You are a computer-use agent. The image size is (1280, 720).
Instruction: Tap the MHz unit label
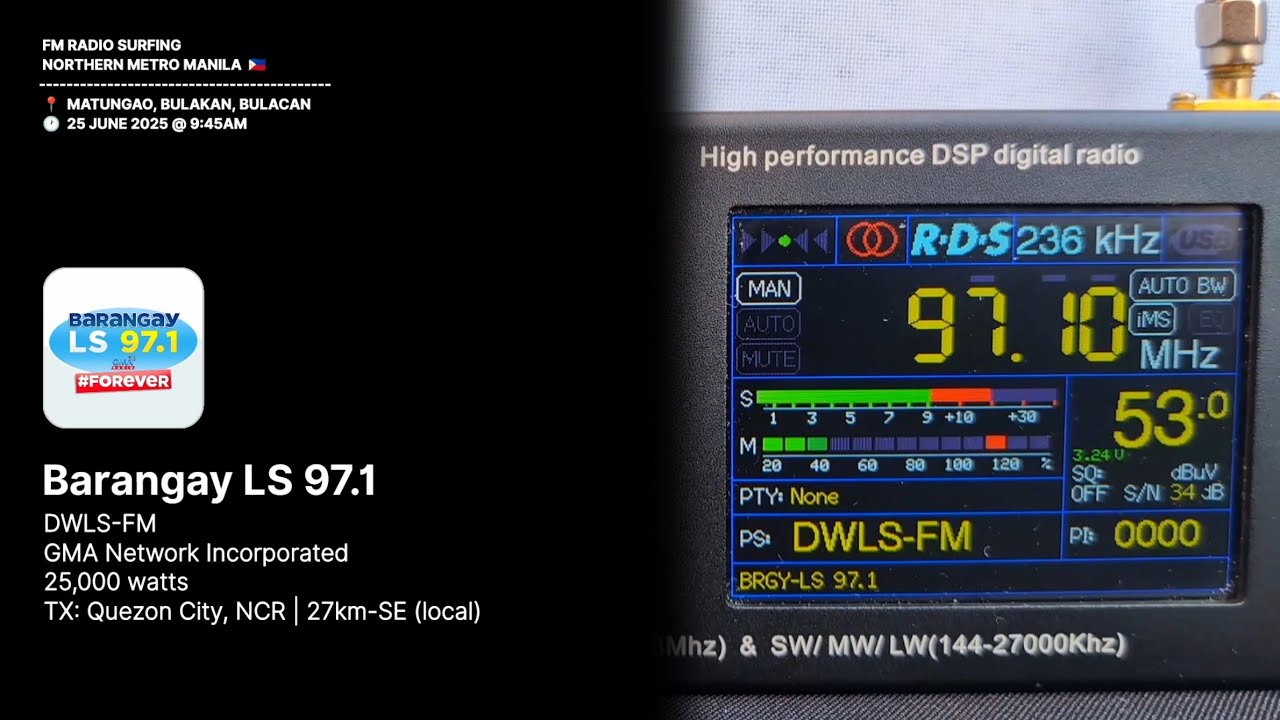coord(1181,354)
